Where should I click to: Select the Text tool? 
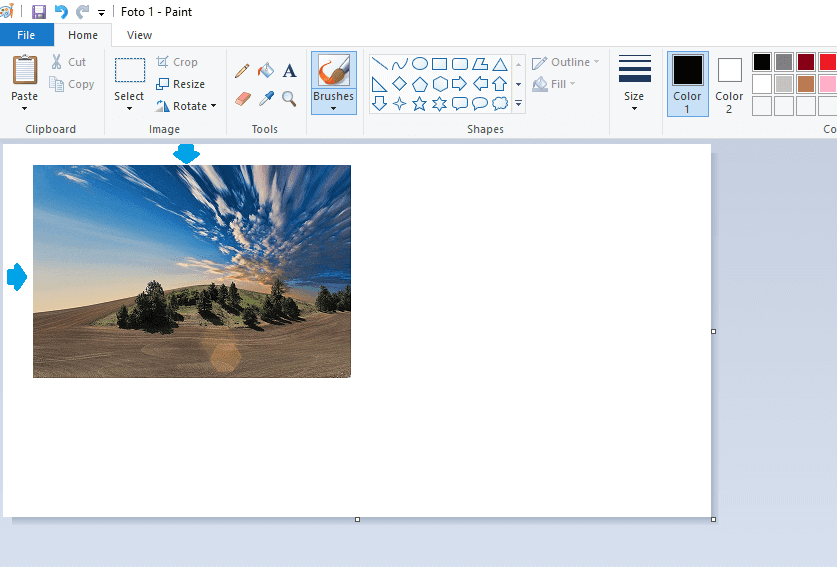point(289,70)
